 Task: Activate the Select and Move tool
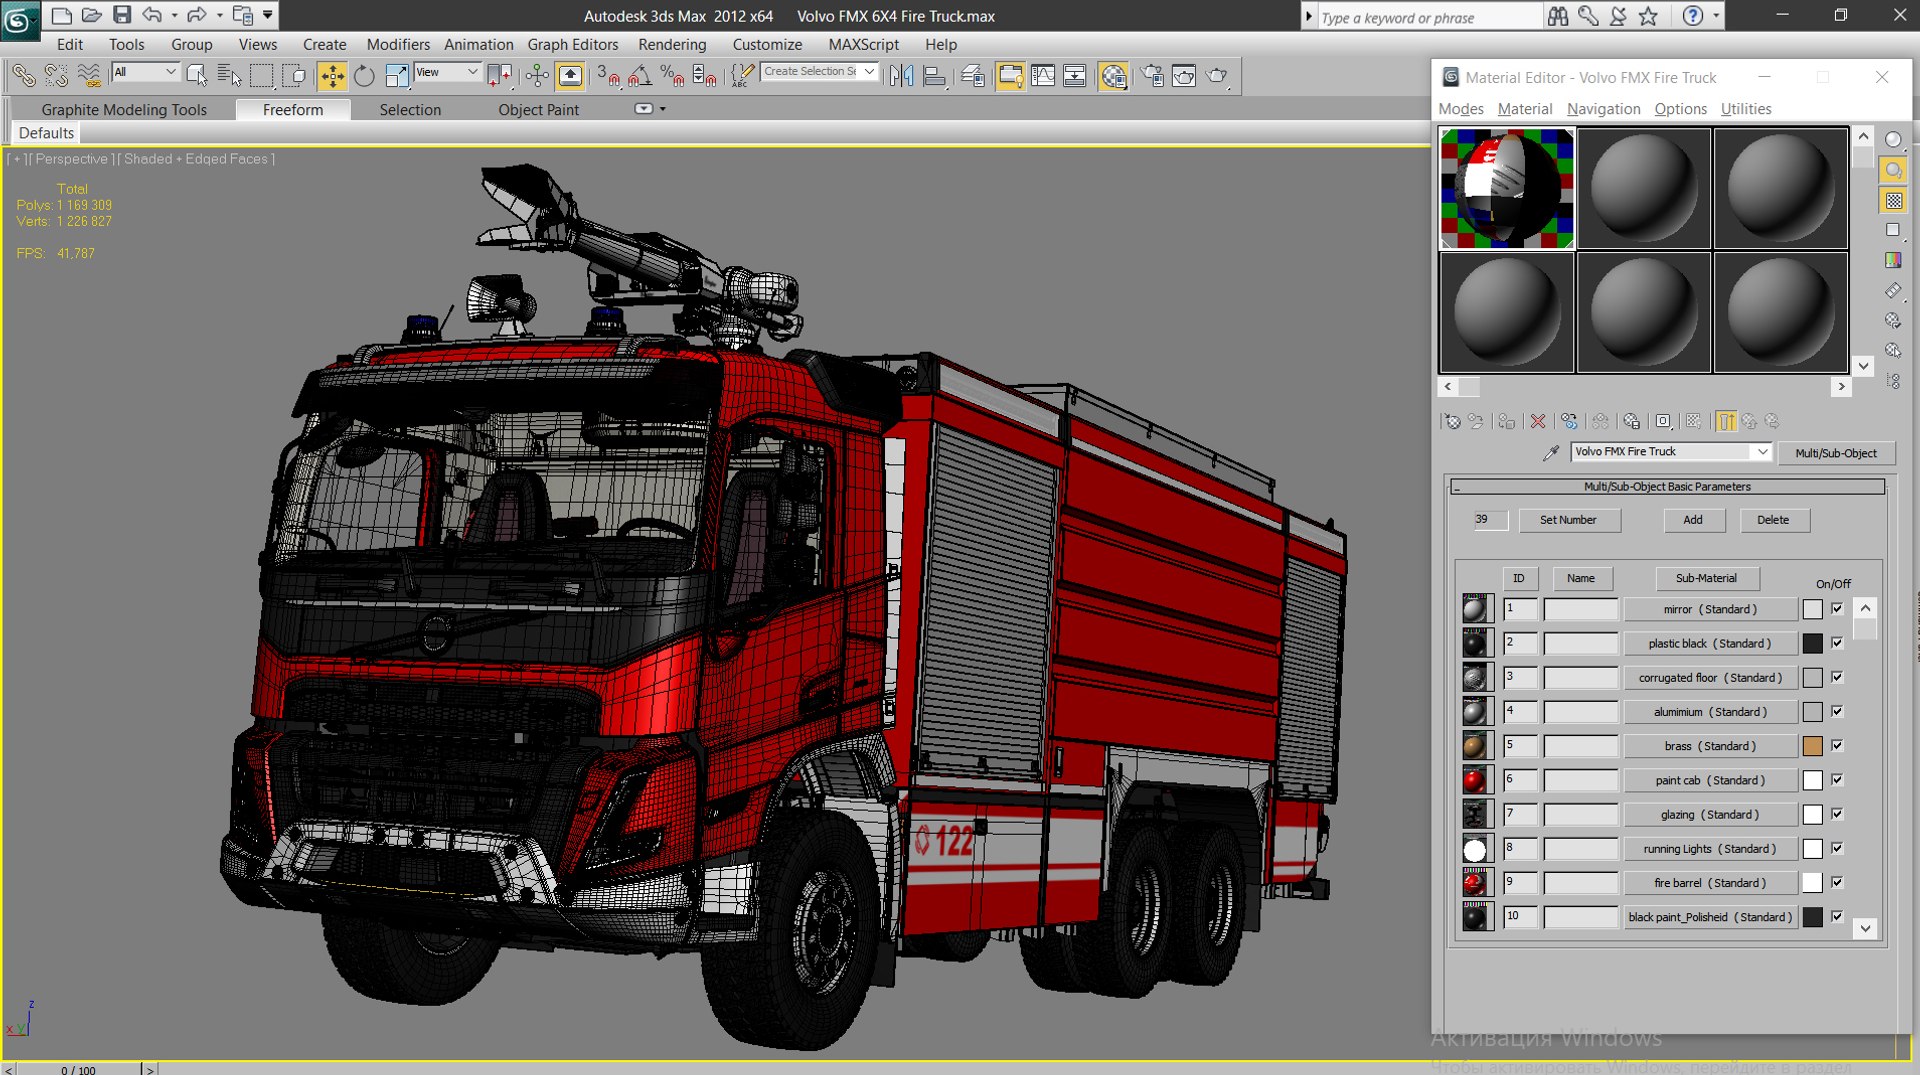tap(331, 76)
